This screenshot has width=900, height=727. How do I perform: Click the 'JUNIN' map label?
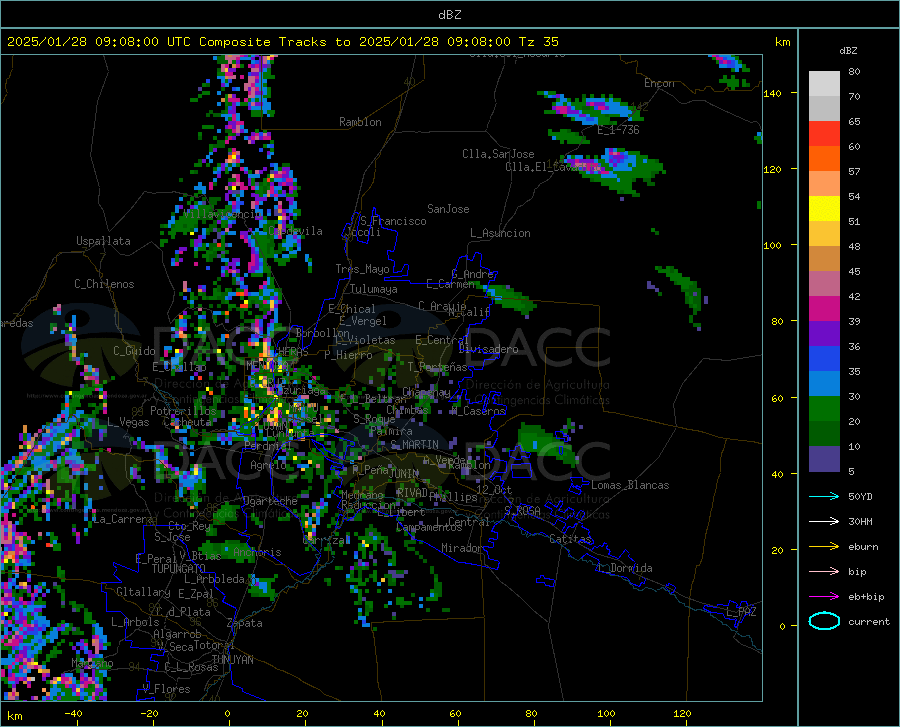pyautogui.click(x=404, y=474)
